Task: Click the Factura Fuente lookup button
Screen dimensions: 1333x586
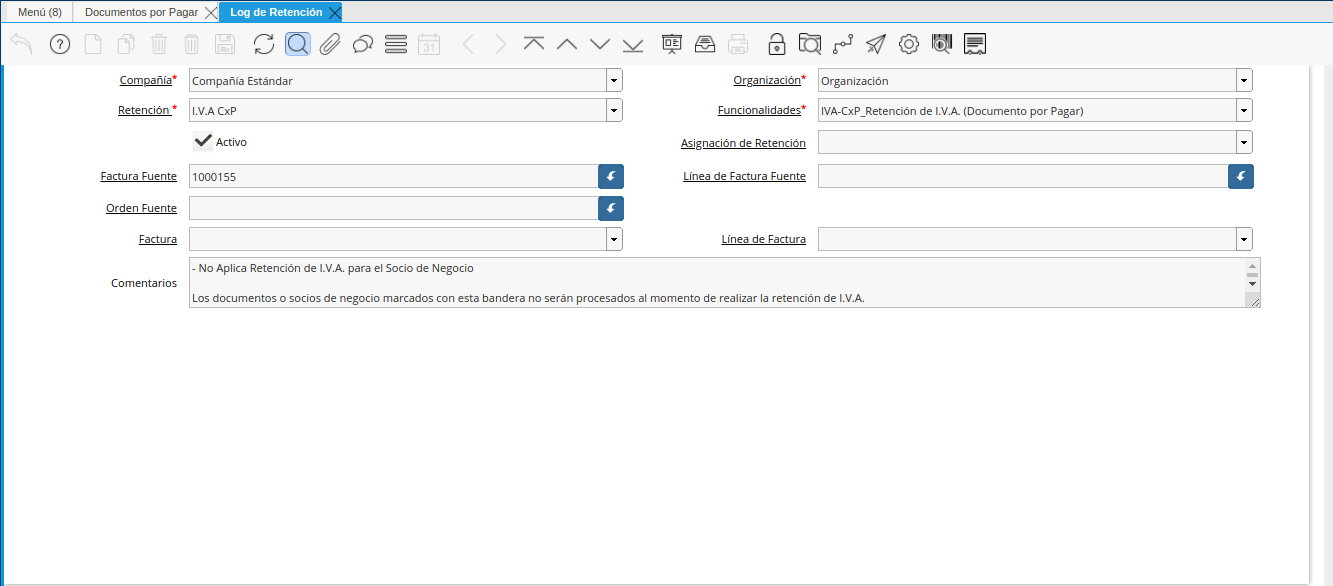Action: [611, 177]
